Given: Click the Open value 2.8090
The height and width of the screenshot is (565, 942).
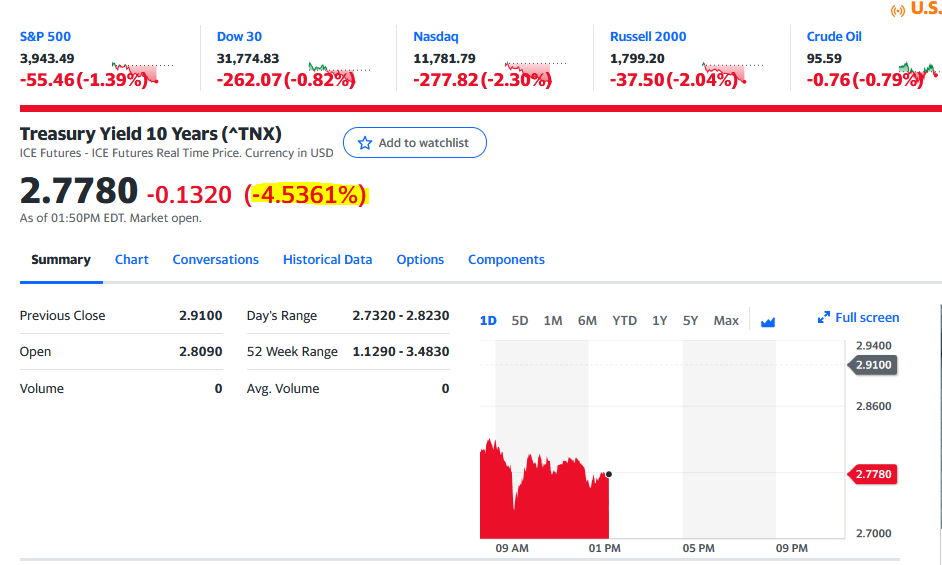Looking at the screenshot, I should (x=201, y=352).
